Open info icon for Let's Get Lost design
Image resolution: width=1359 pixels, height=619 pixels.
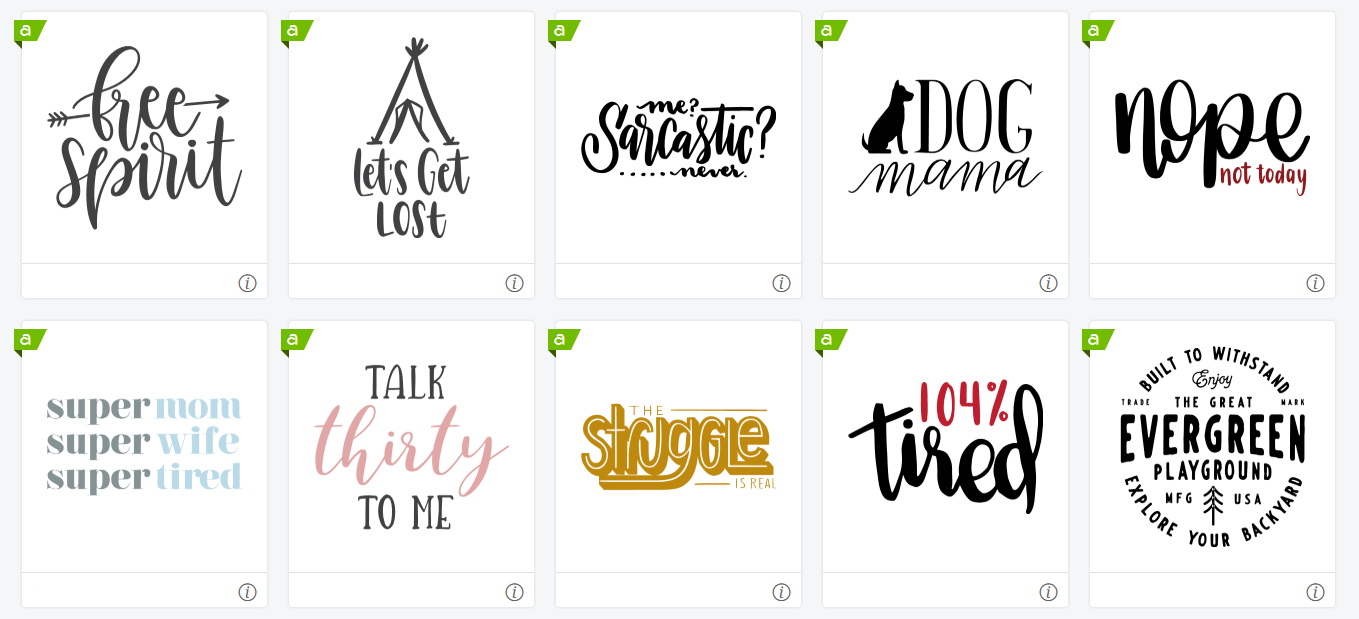coord(514,283)
